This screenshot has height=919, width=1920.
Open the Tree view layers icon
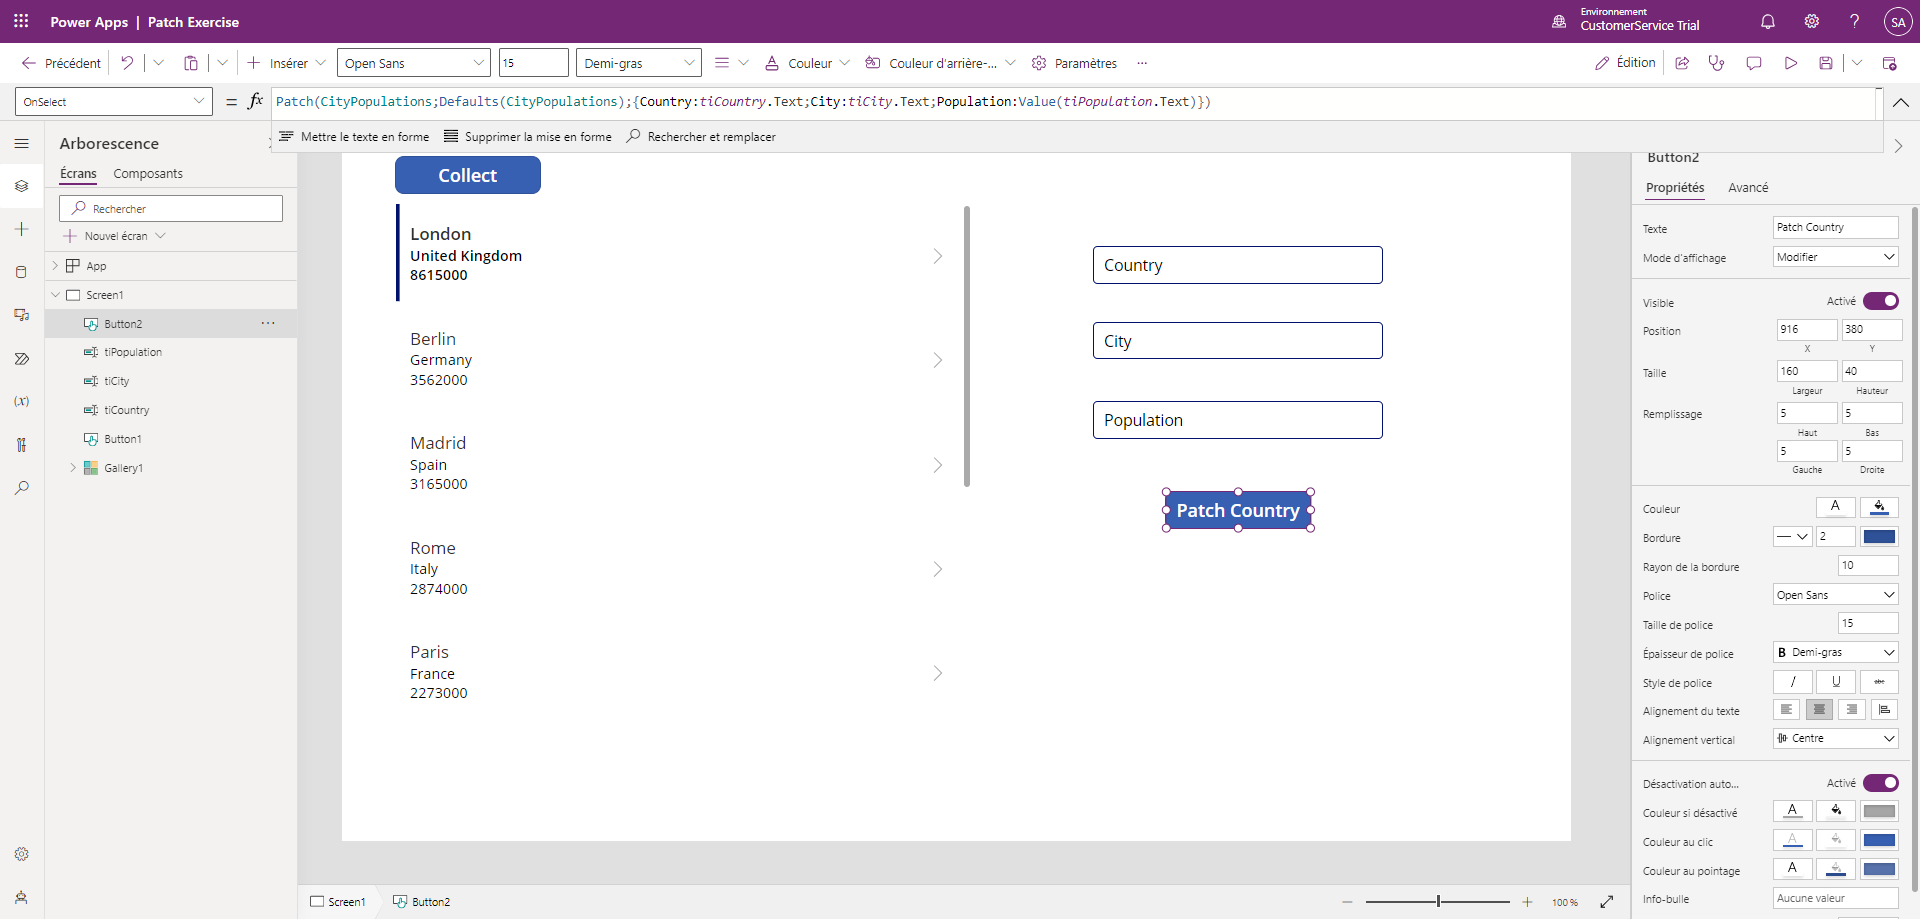21,186
